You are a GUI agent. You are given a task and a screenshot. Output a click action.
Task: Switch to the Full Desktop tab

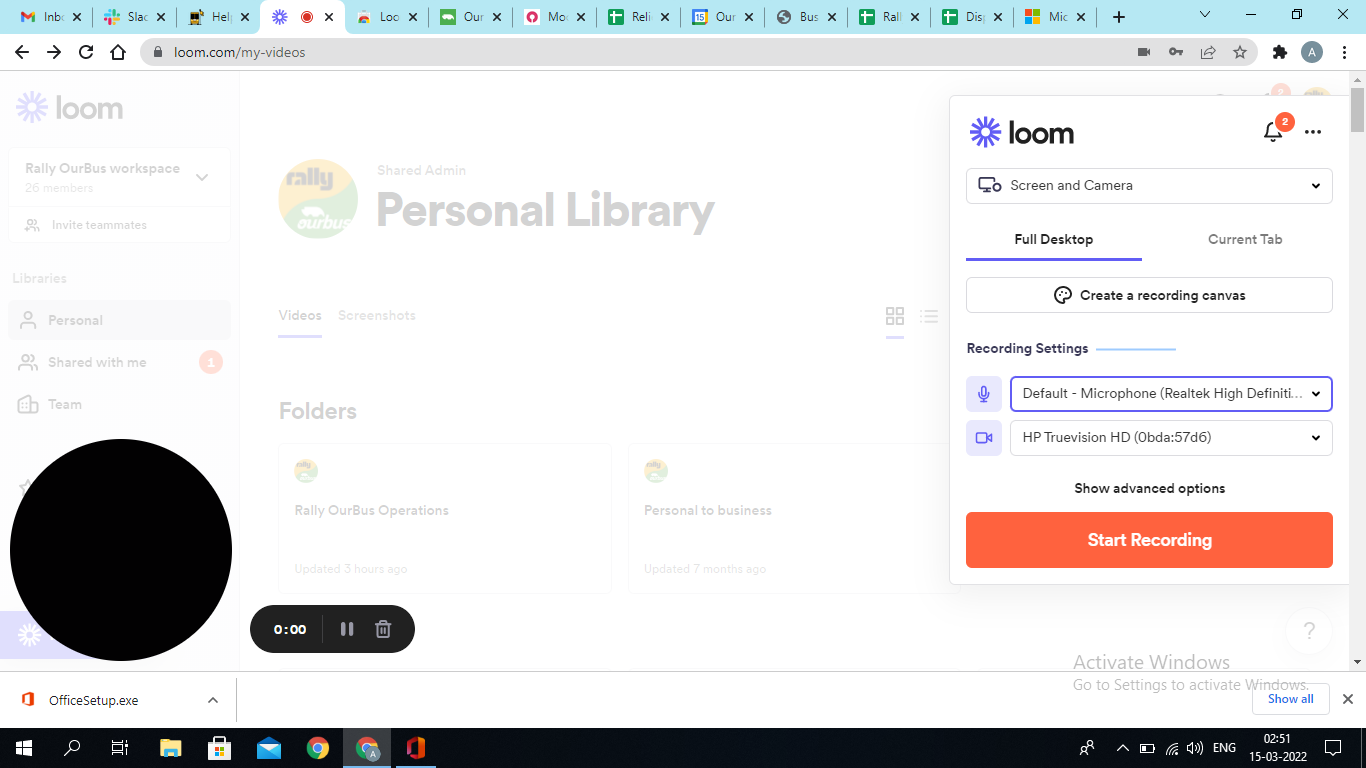pyautogui.click(x=1054, y=240)
